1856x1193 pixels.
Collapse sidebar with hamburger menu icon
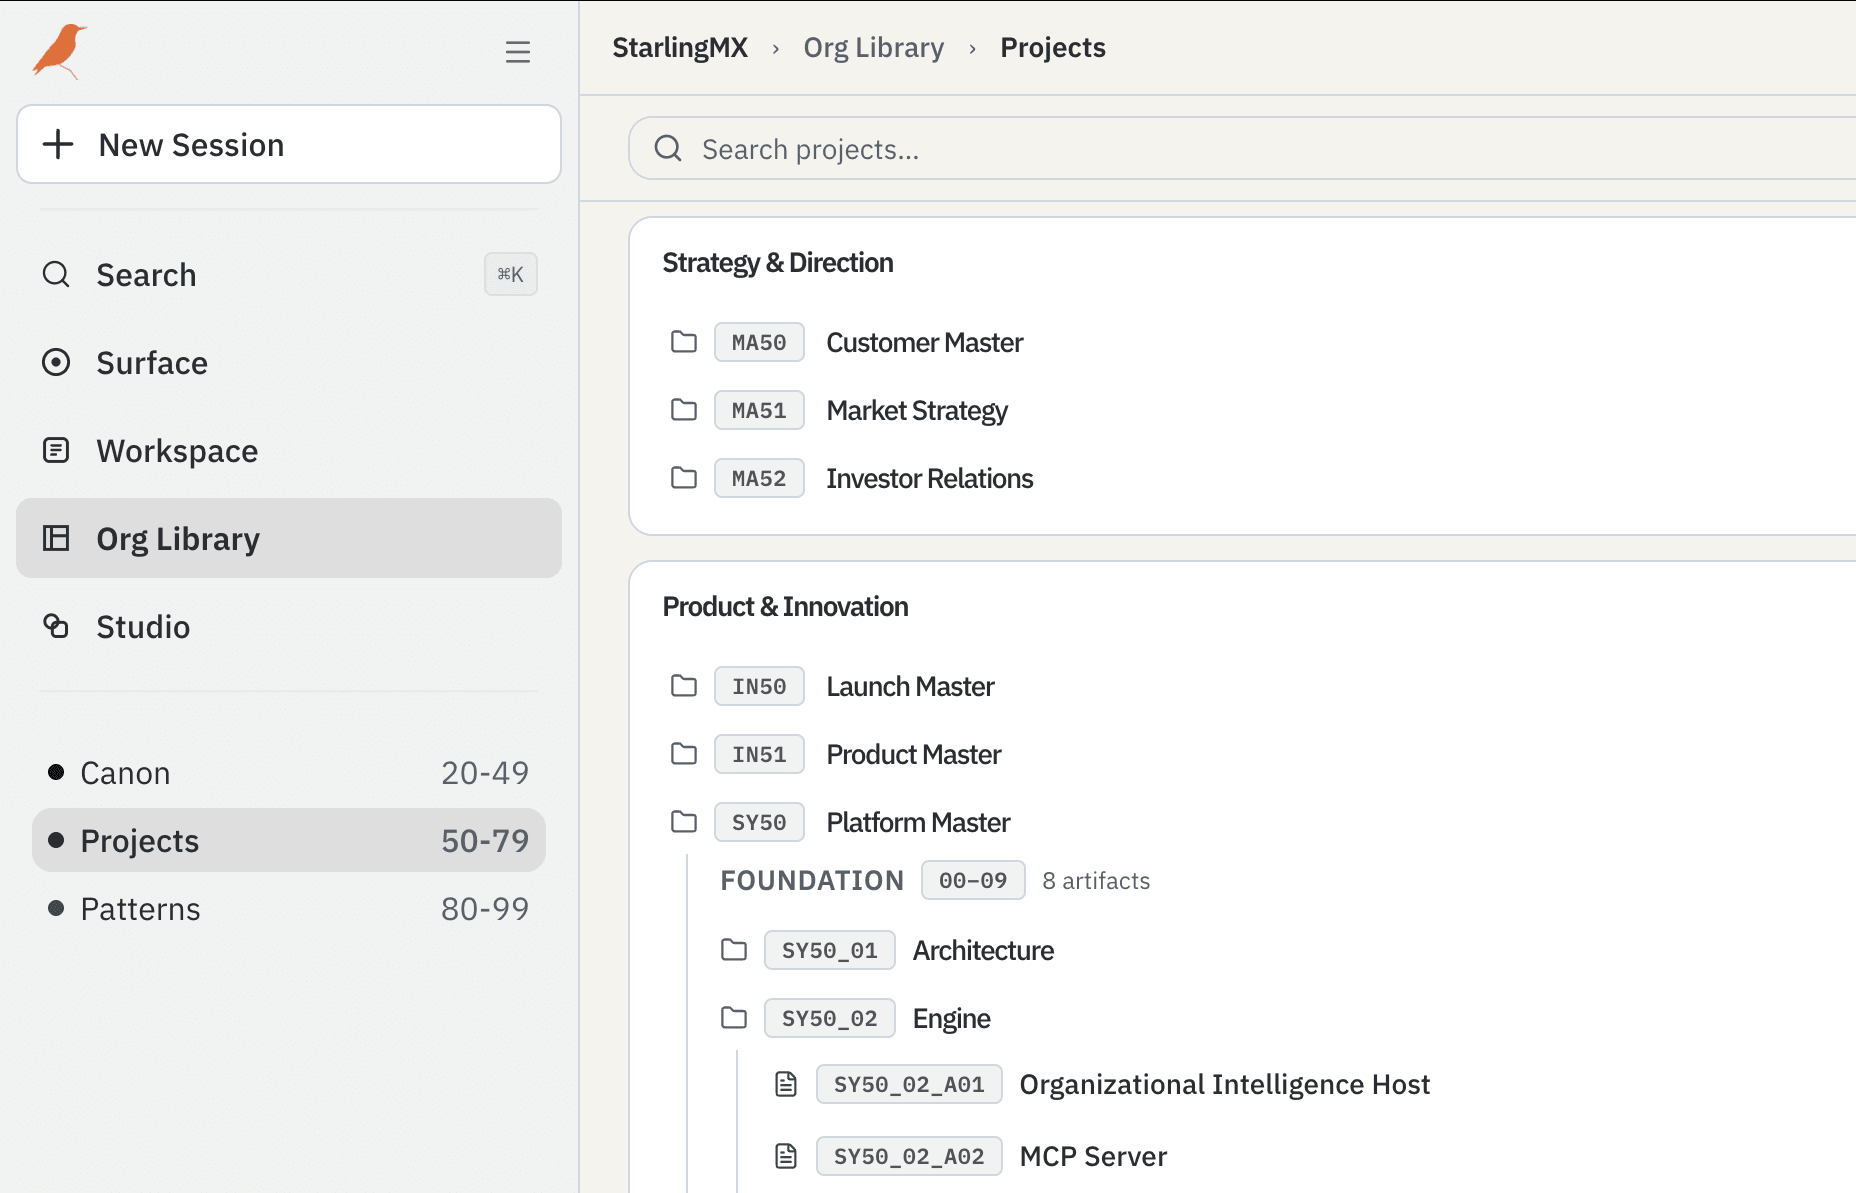click(x=517, y=52)
